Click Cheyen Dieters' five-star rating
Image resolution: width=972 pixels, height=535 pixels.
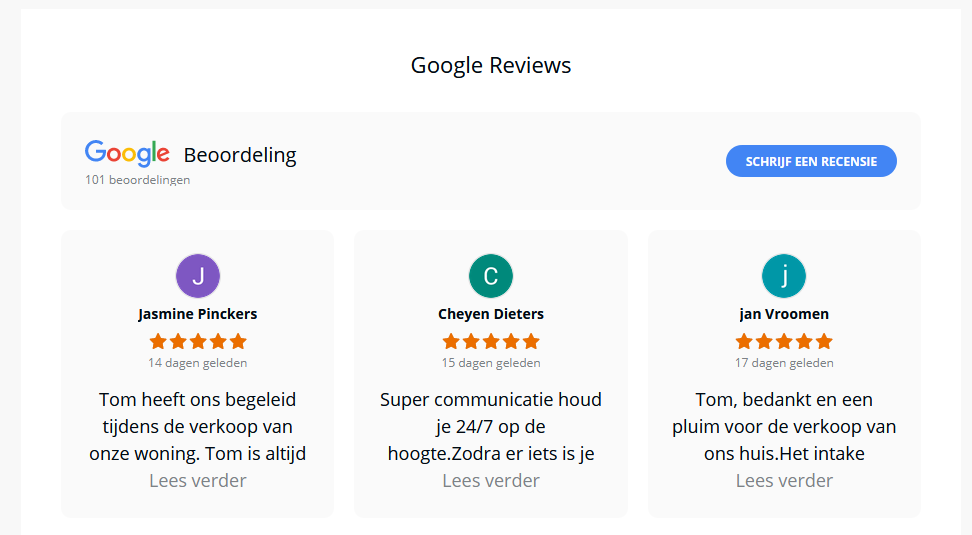(x=491, y=342)
